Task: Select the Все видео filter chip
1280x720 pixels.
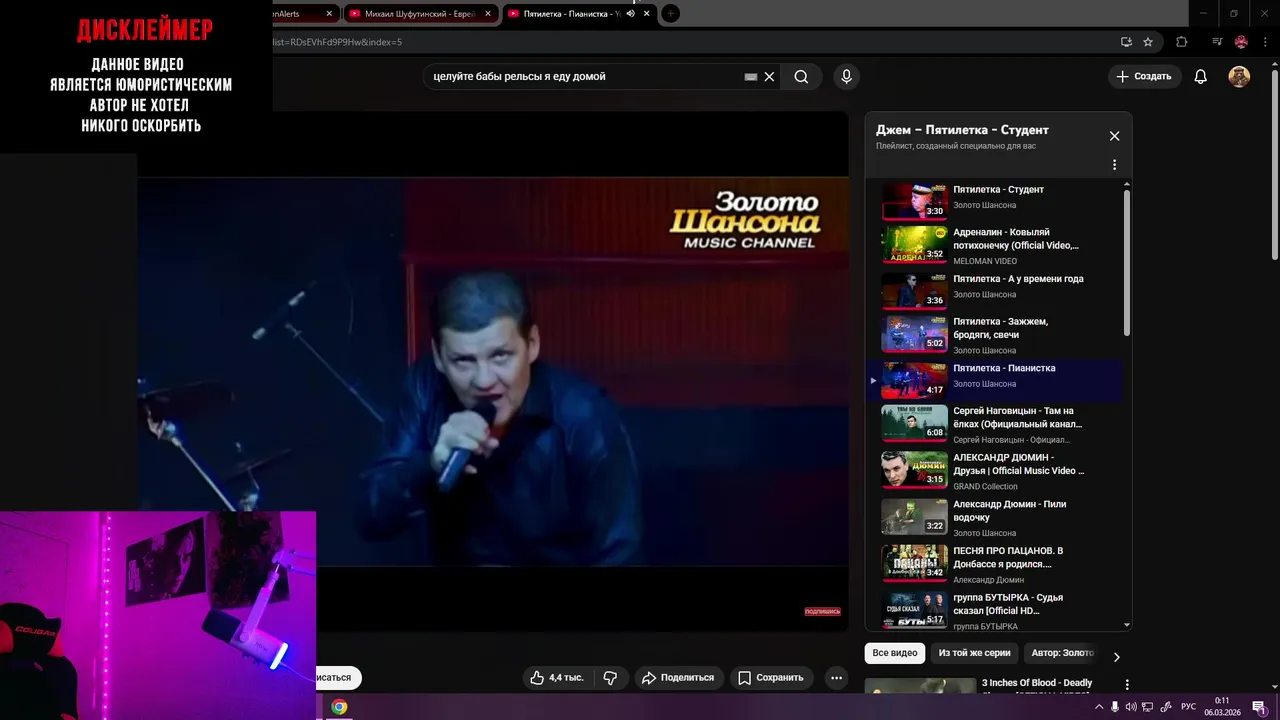Action: [894, 653]
